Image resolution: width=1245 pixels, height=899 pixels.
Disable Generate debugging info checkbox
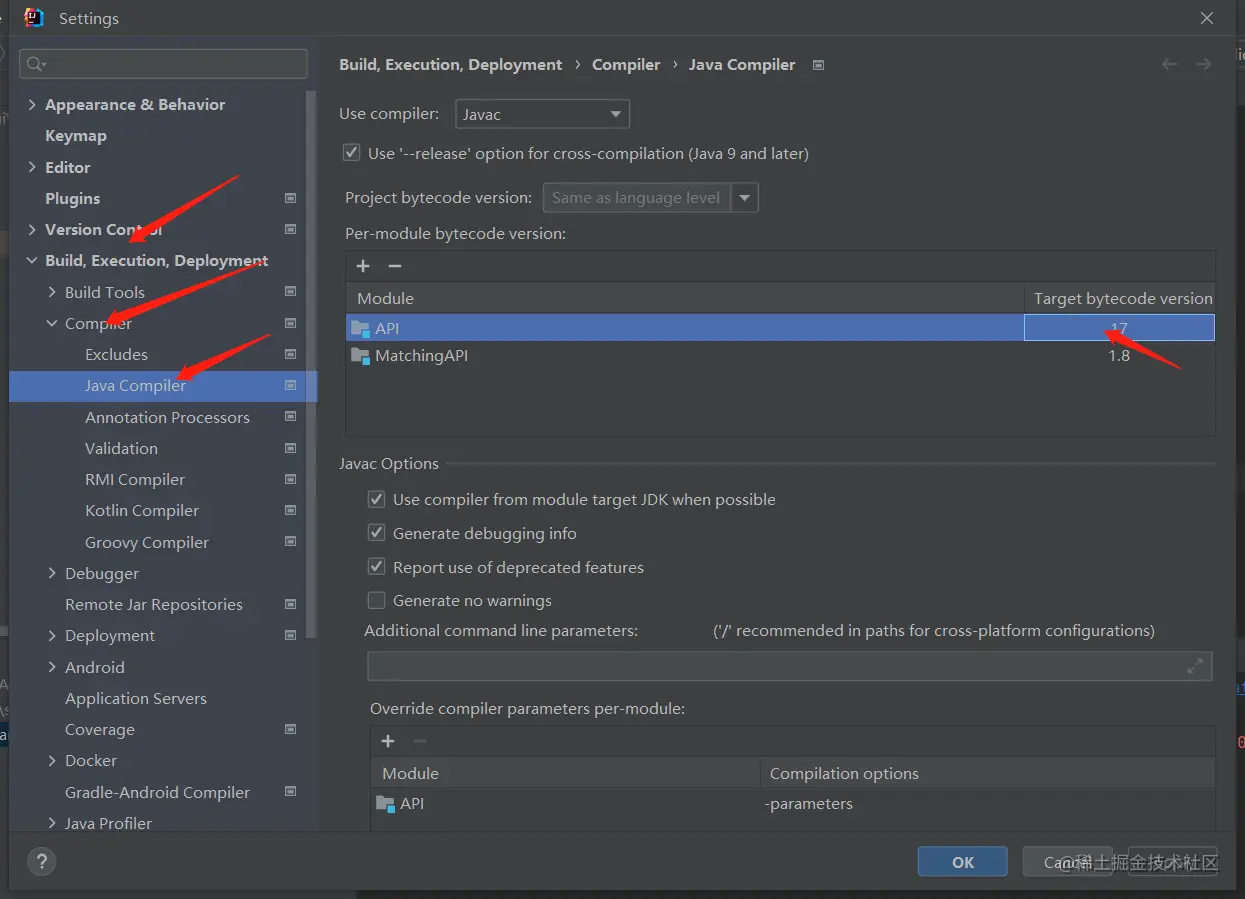tap(377, 533)
